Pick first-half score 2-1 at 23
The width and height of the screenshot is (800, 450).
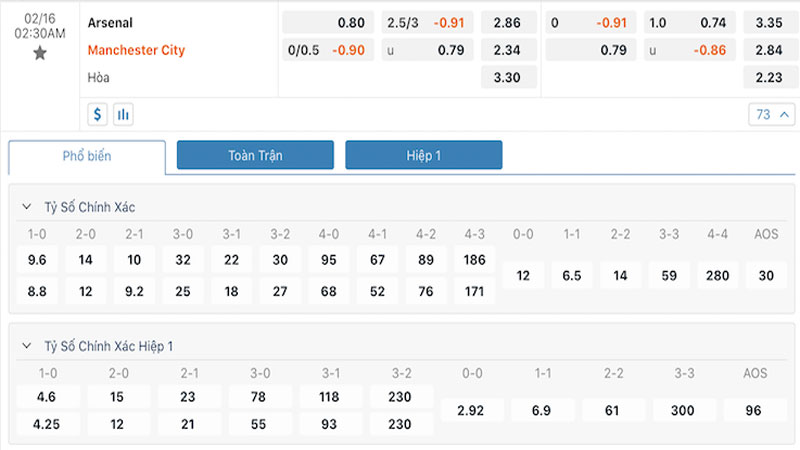pyautogui.click(x=189, y=397)
